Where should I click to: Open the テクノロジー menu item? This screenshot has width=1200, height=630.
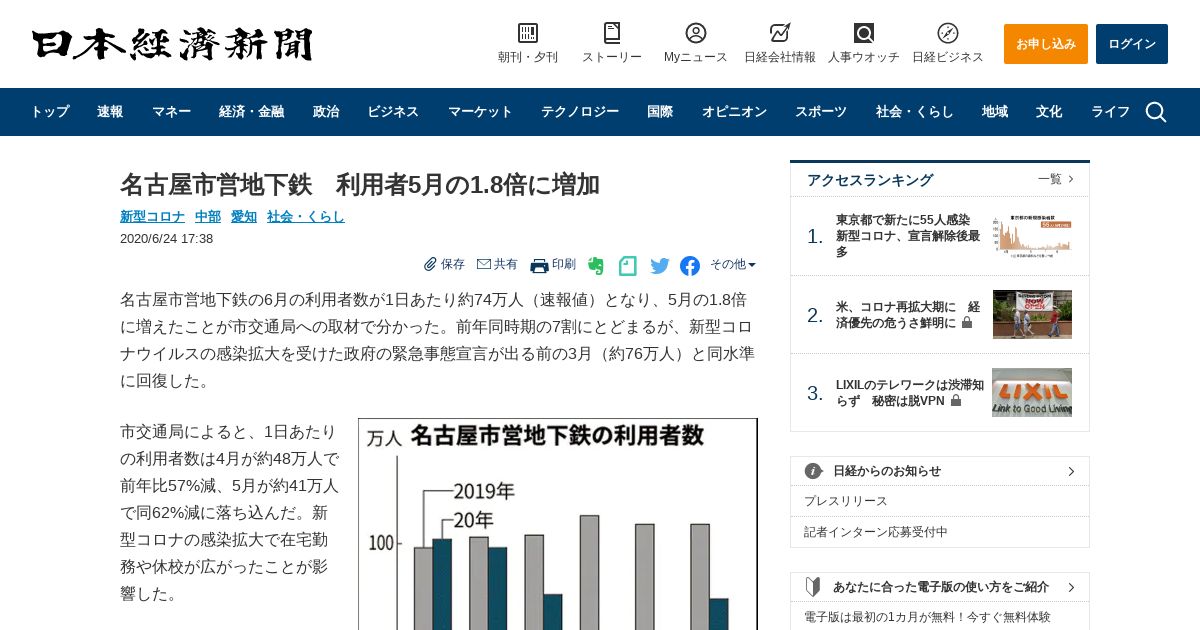tap(580, 112)
